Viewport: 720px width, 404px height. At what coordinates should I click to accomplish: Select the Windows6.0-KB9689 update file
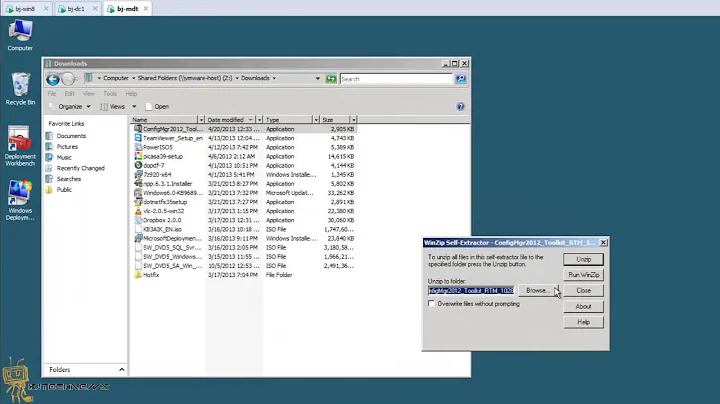click(244, 193)
